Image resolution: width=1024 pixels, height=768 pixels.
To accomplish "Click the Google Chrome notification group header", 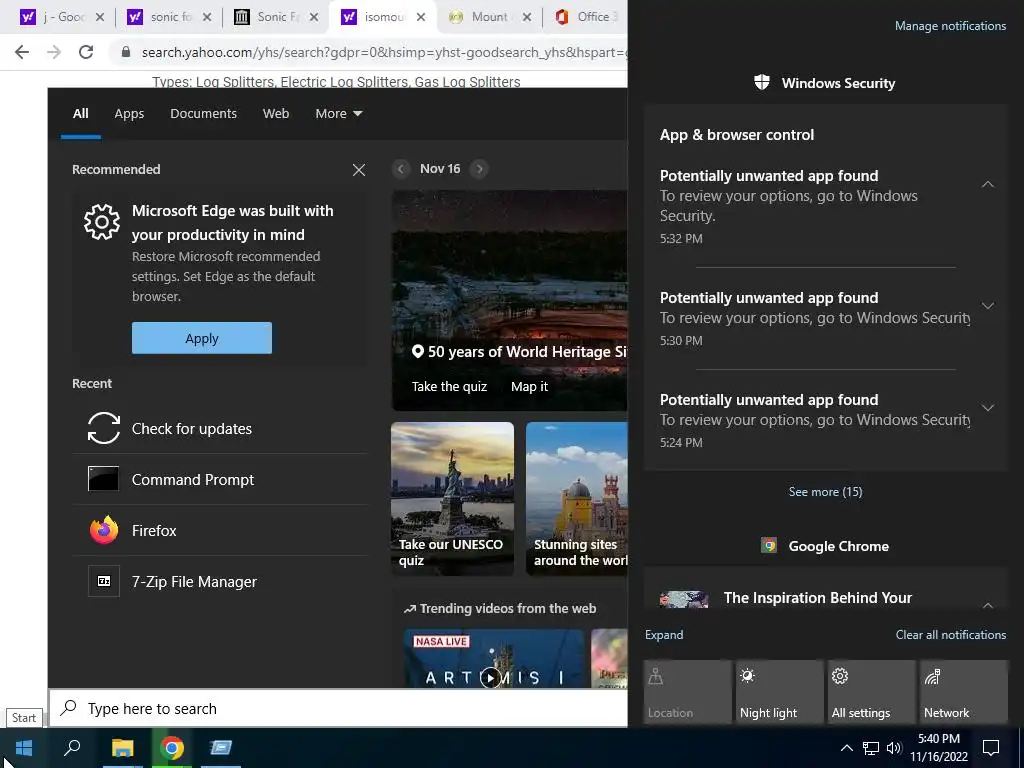I will [825, 546].
